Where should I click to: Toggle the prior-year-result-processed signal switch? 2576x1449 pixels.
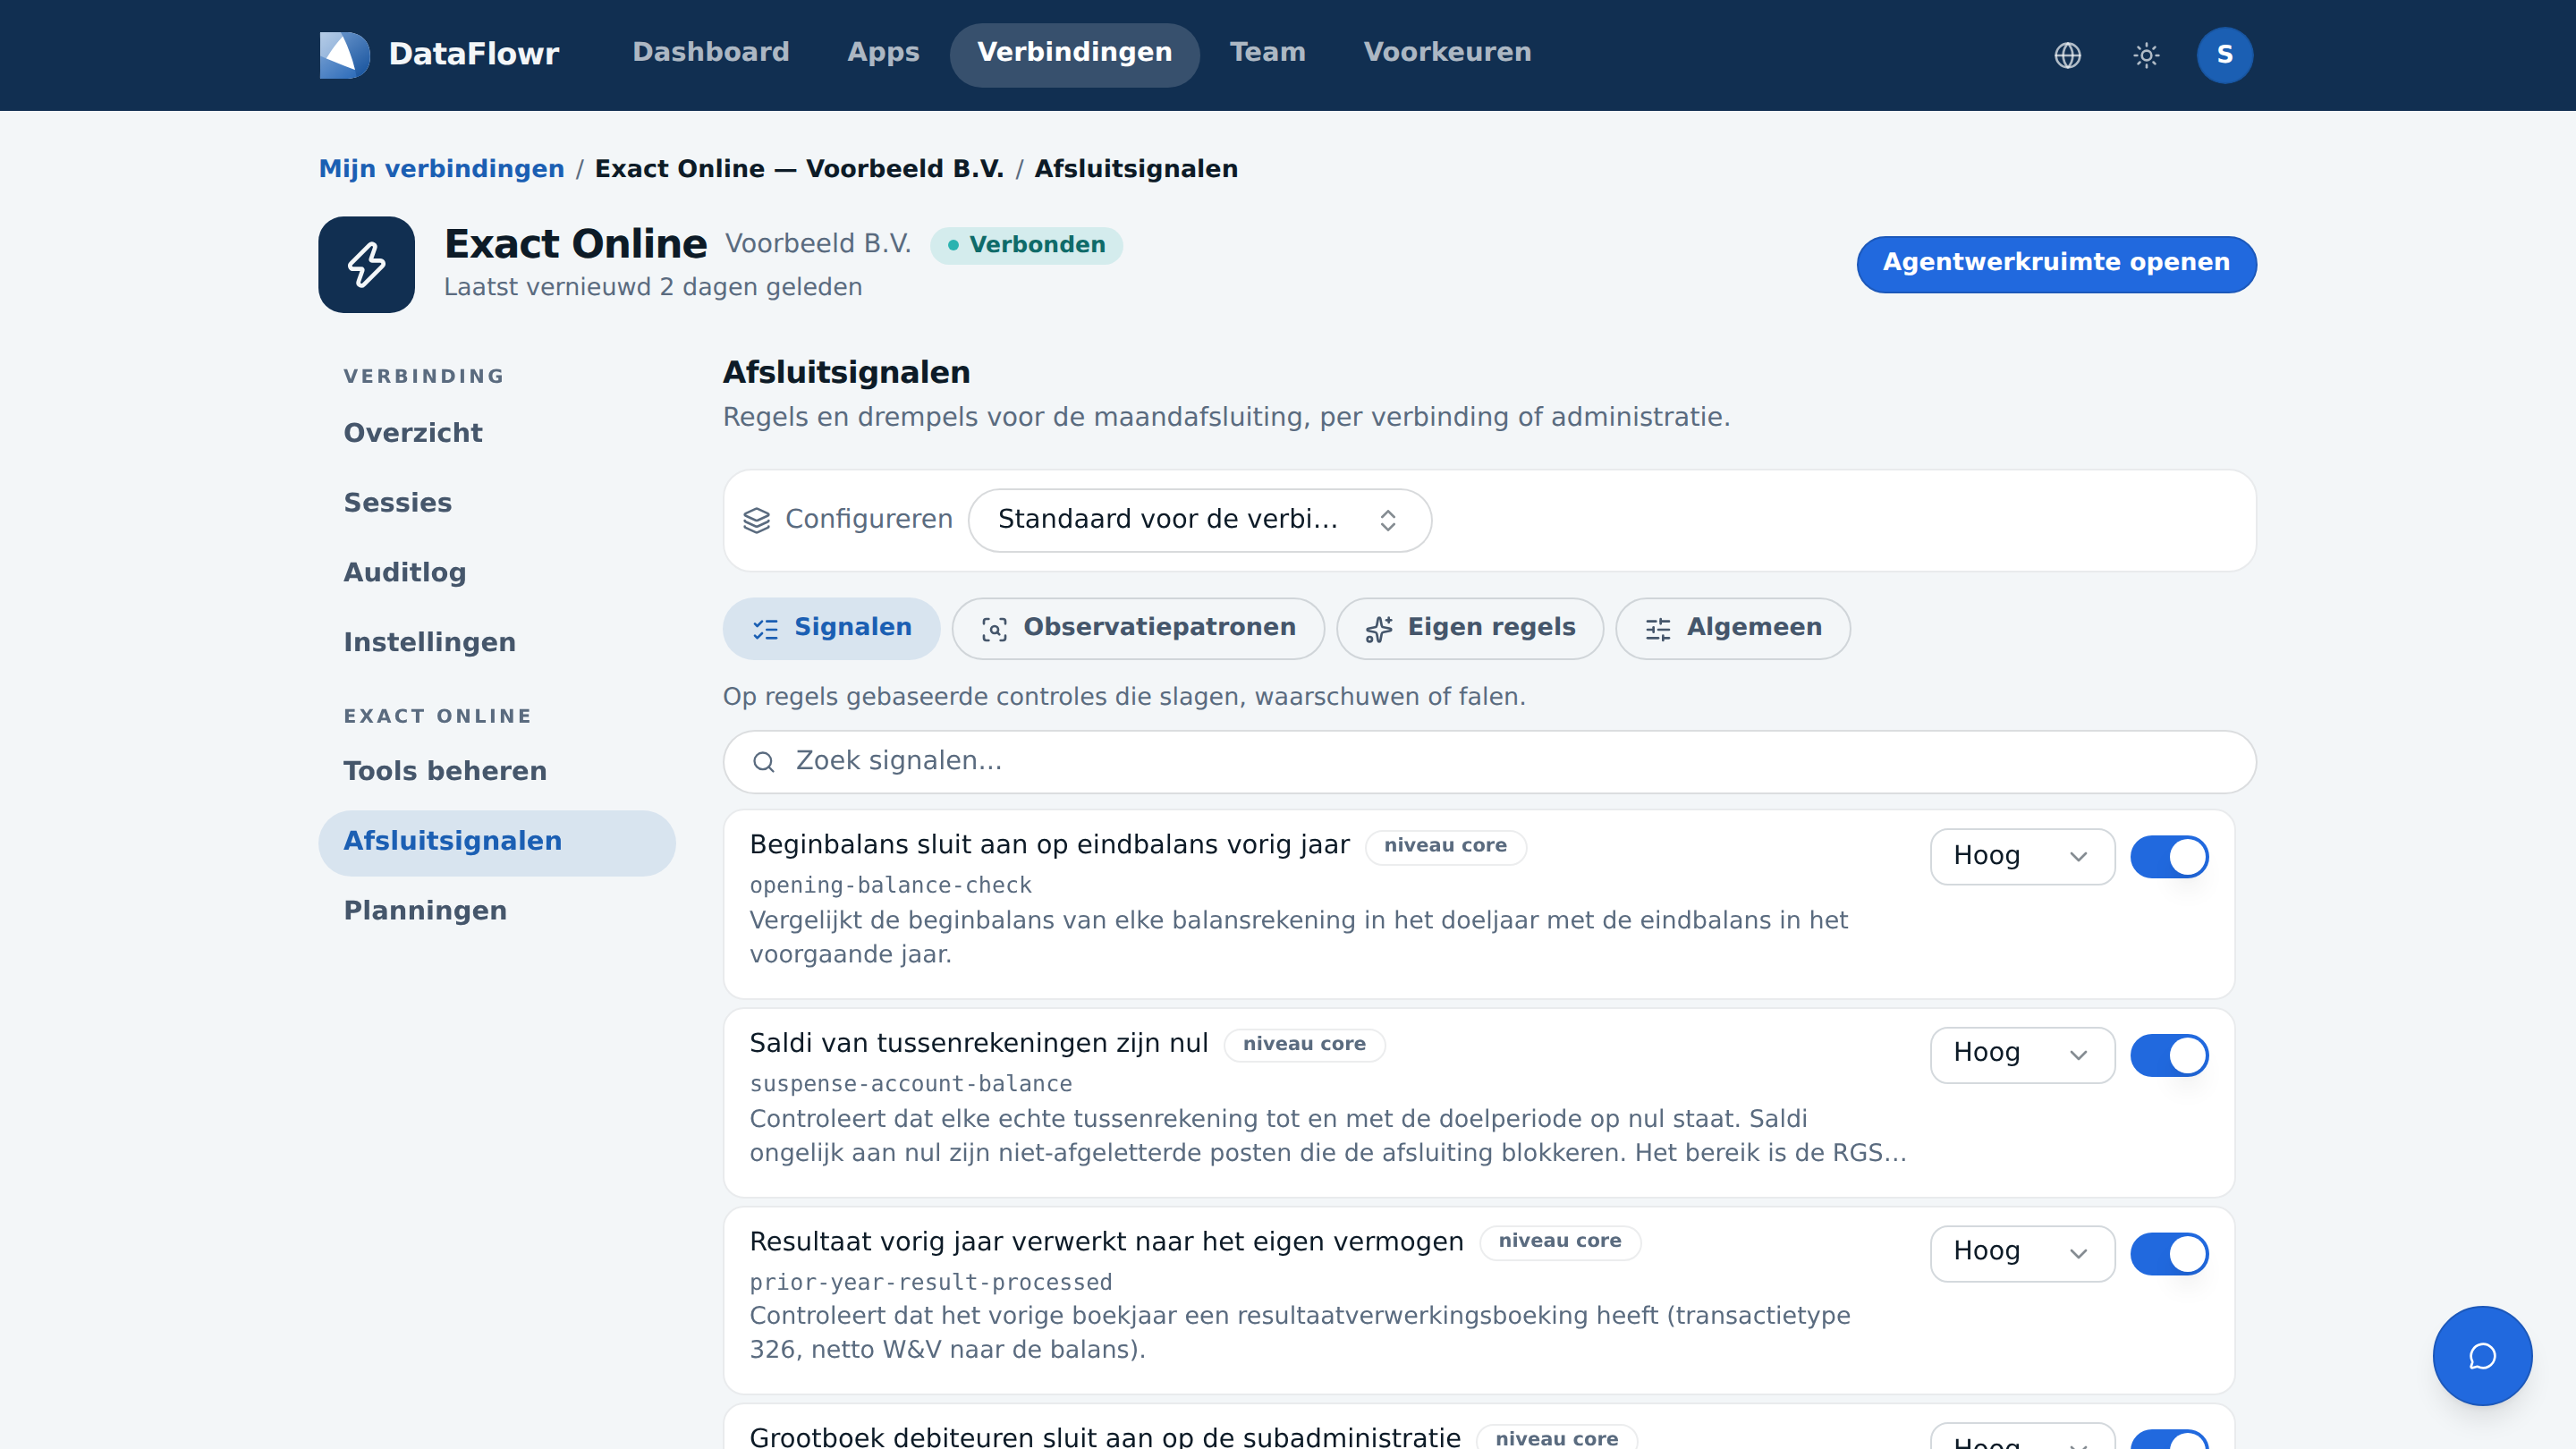[2169, 1254]
